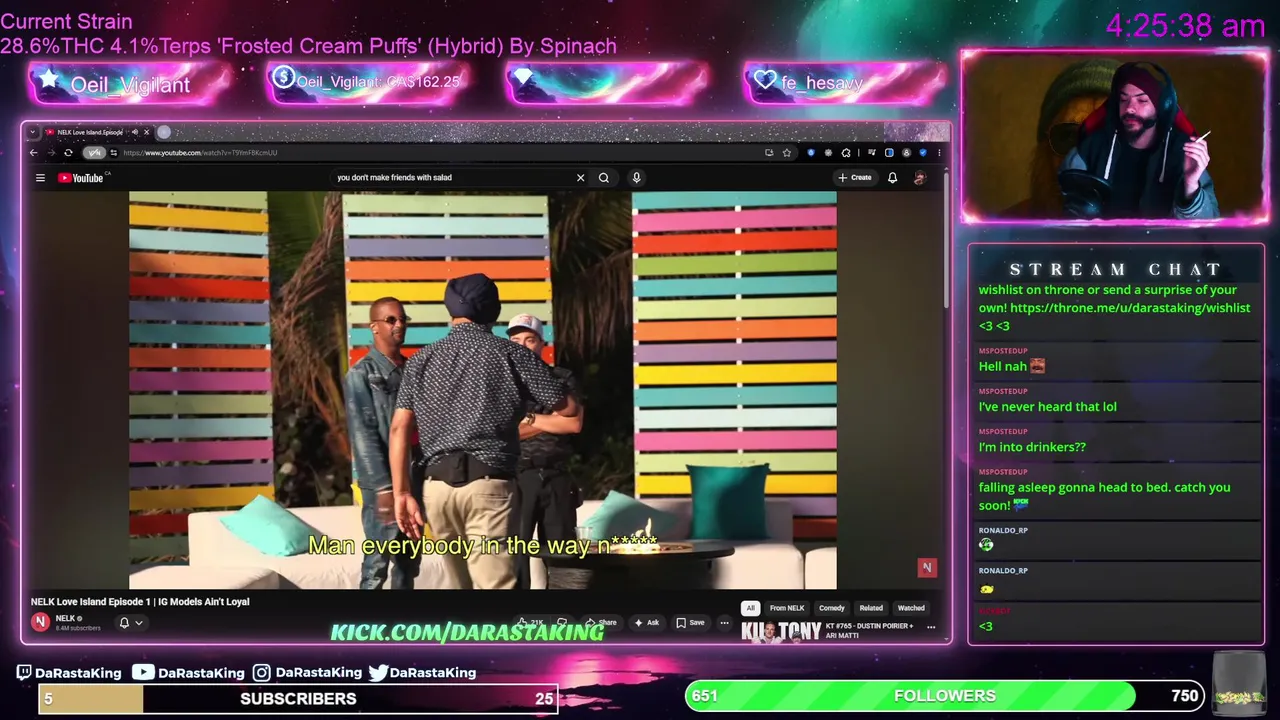Select the Comedy filter chip

[832, 608]
